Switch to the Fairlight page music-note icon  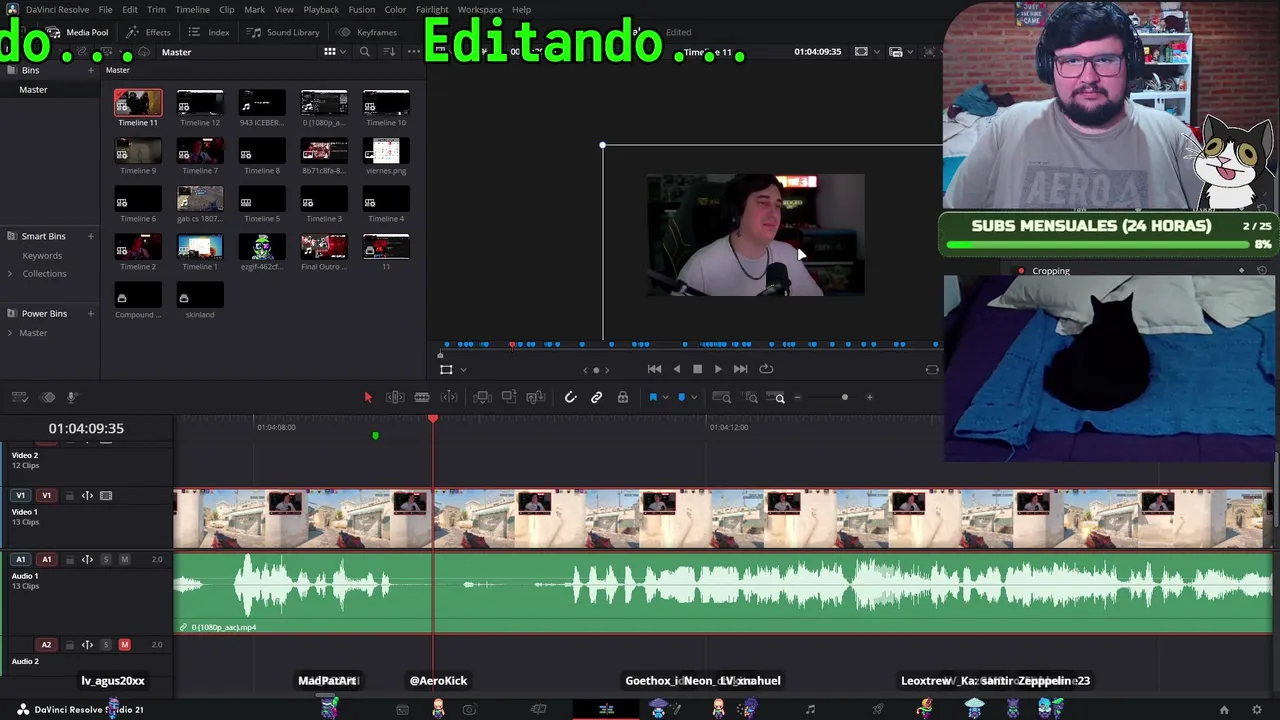[810, 710]
